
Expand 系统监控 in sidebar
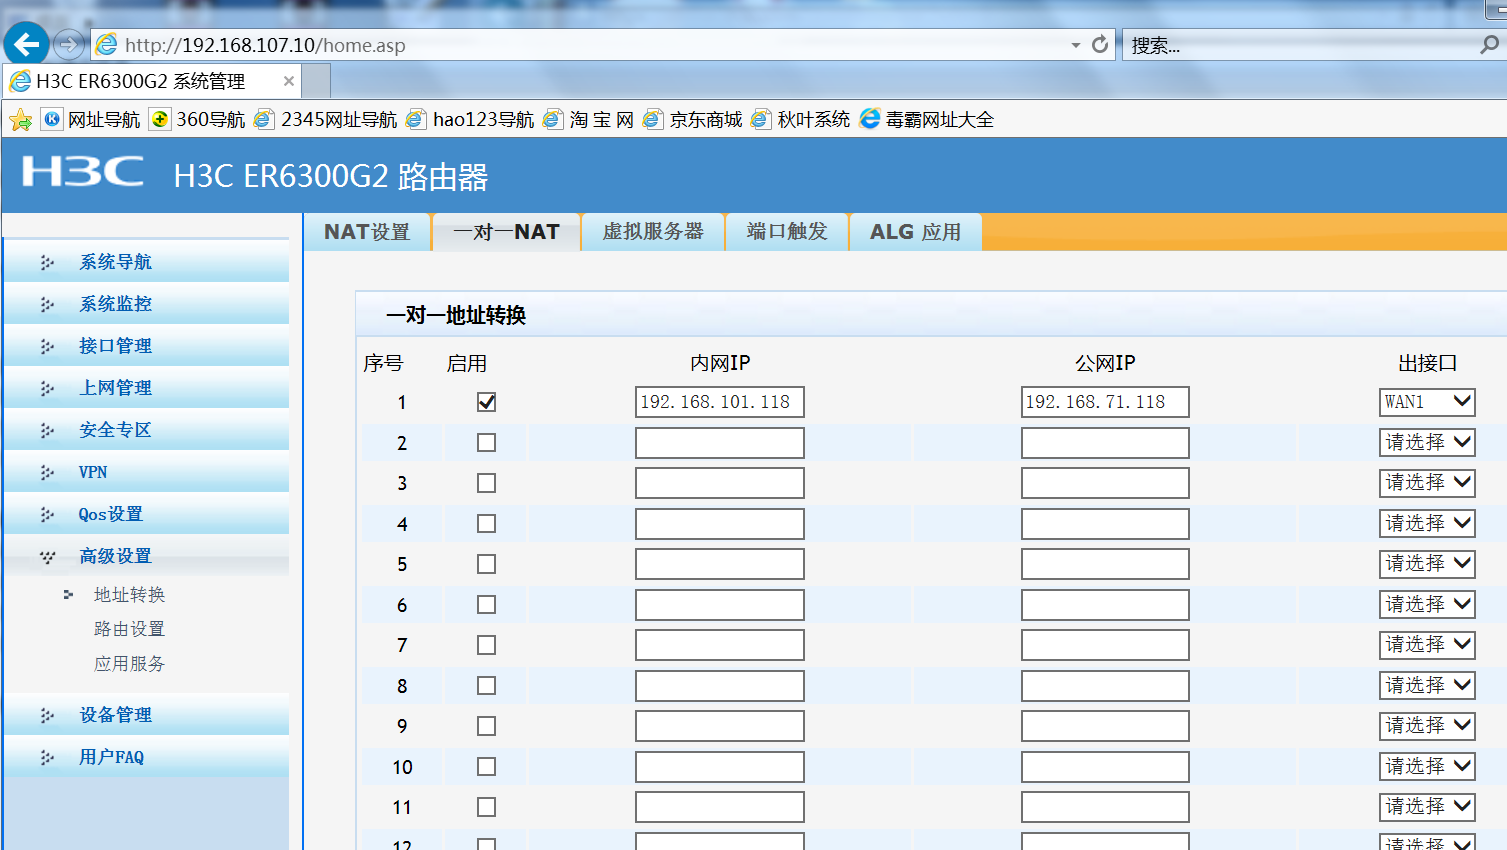pyautogui.click(x=146, y=304)
